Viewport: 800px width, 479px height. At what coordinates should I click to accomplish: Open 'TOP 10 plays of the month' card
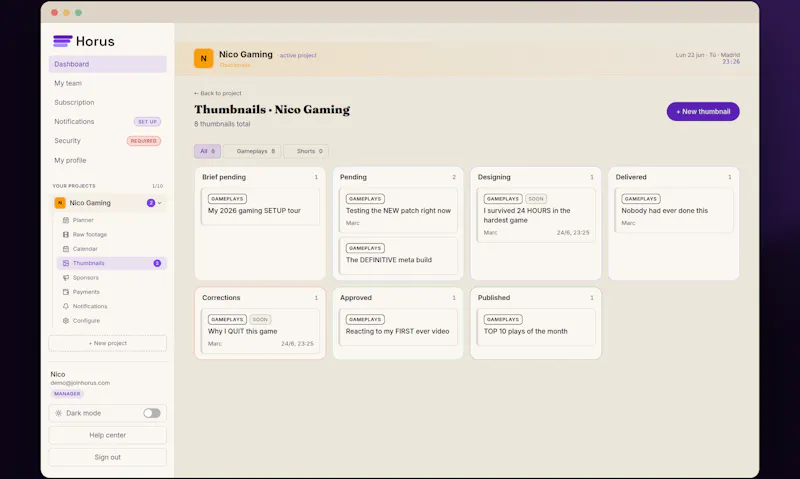coord(536,327)
